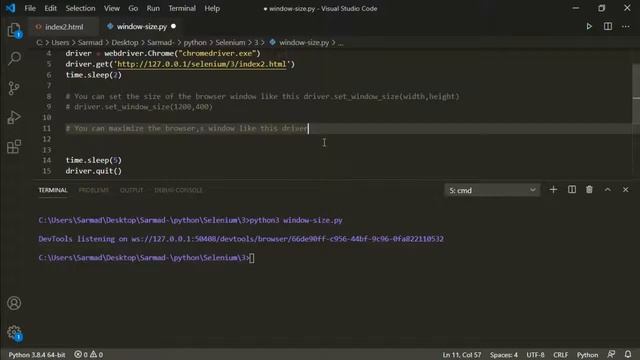The height and width of the screenshot is (360, 640).
Task: Switch to the window-size.py tab
Action: point(141,27)
